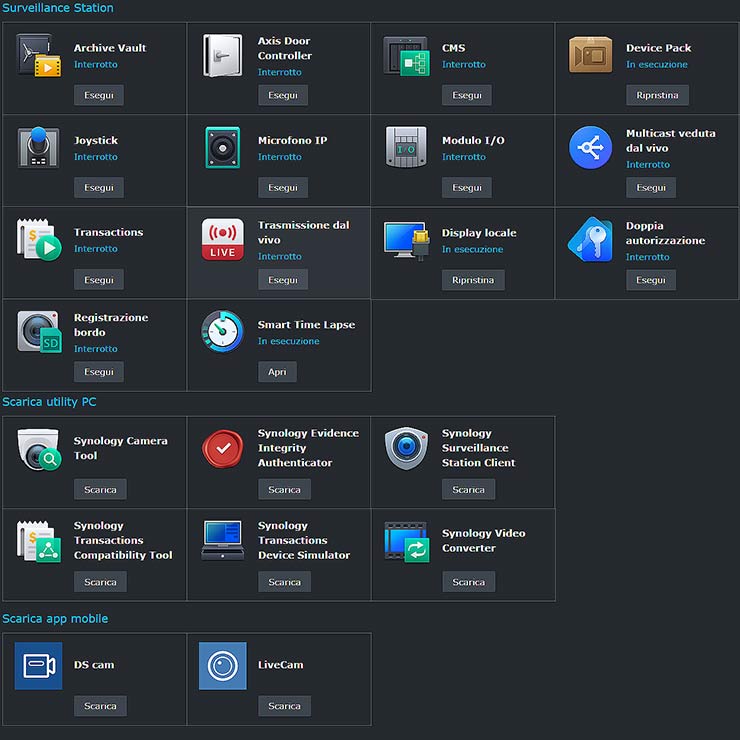Download Synology Video Converter via Scarica

(468, 582)
